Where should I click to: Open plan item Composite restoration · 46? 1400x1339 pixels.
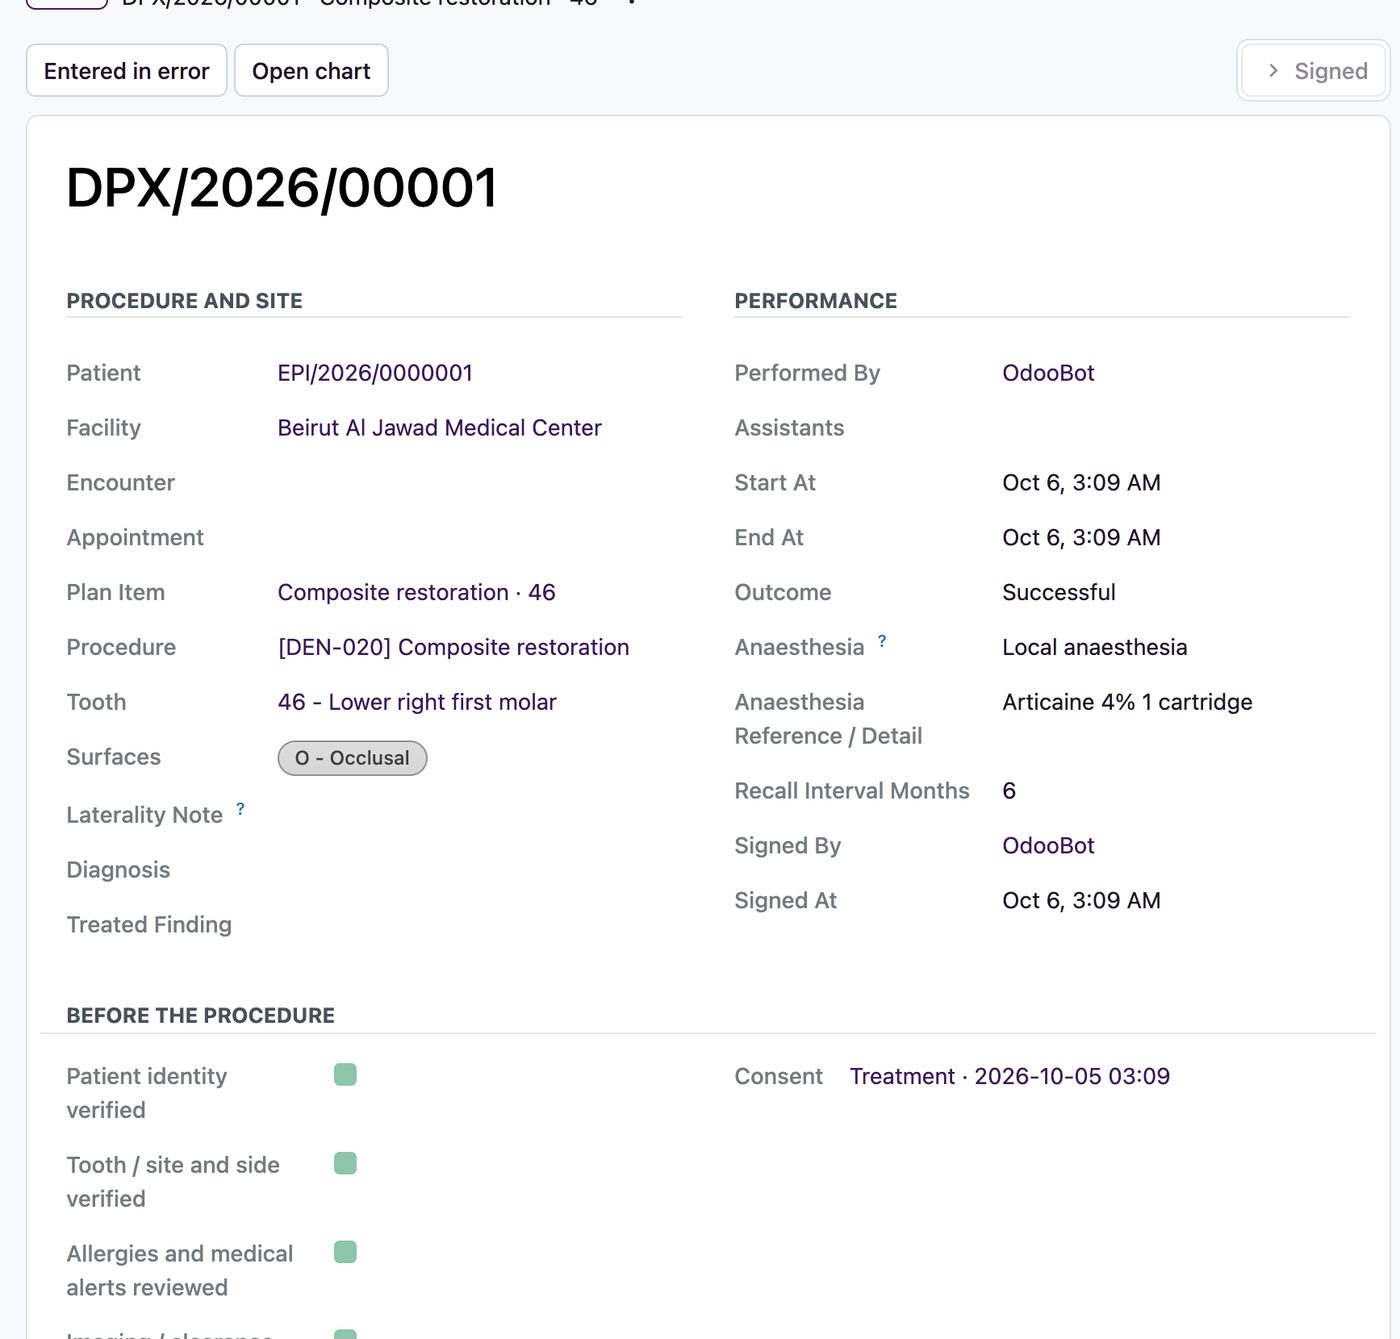coord(417,593)
